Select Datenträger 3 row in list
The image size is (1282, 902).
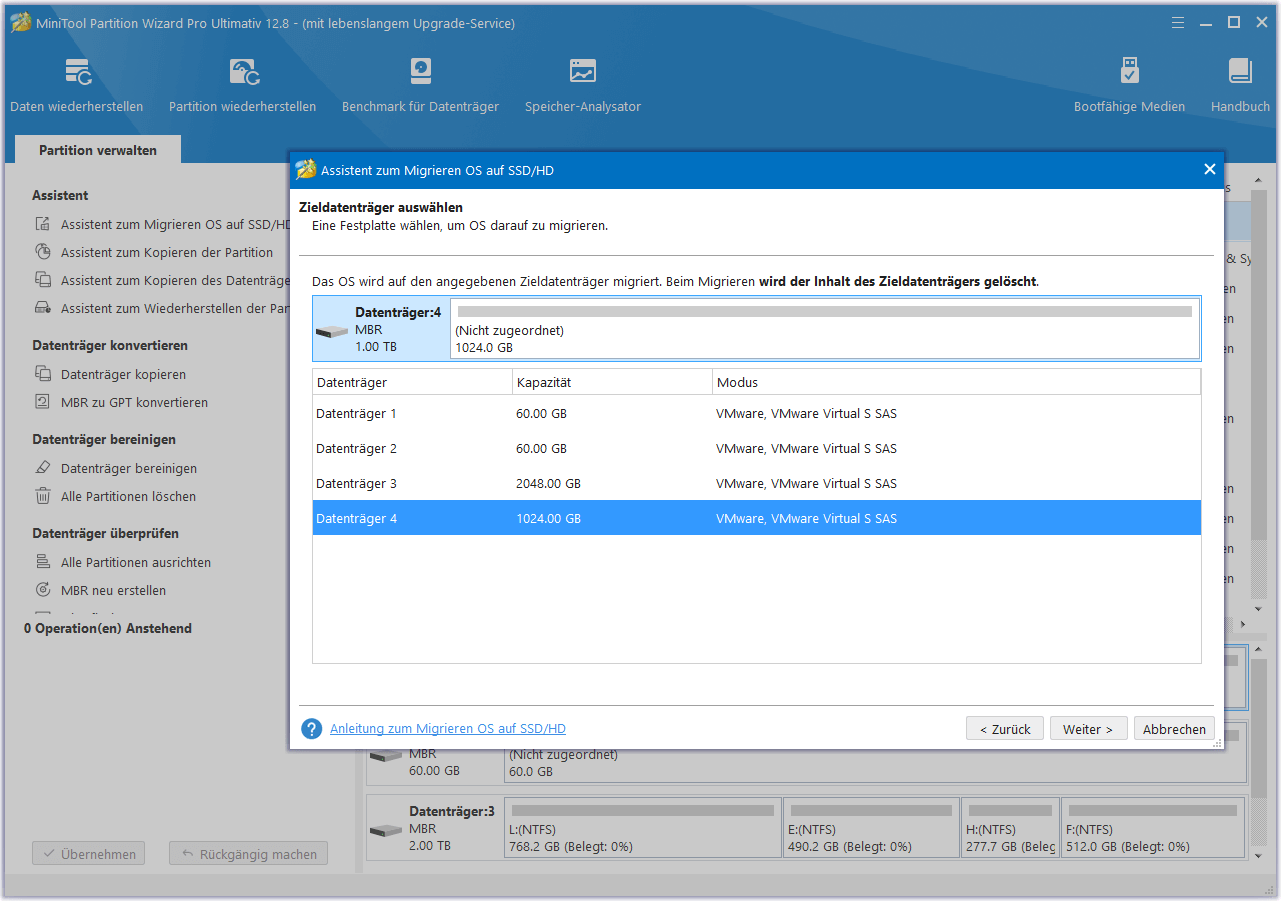point(757,483)
